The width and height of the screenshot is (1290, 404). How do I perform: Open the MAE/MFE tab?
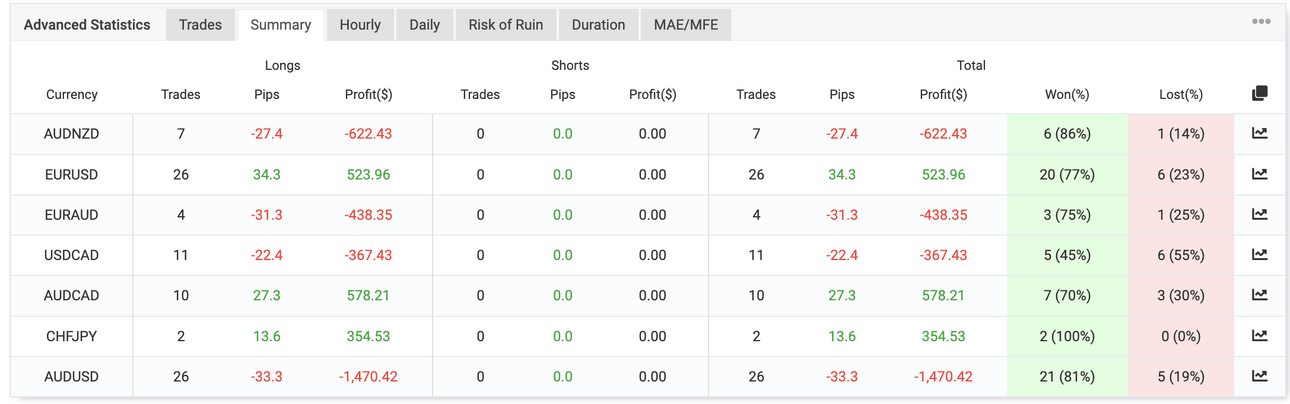pyautogui.click(x=686, y=25)
